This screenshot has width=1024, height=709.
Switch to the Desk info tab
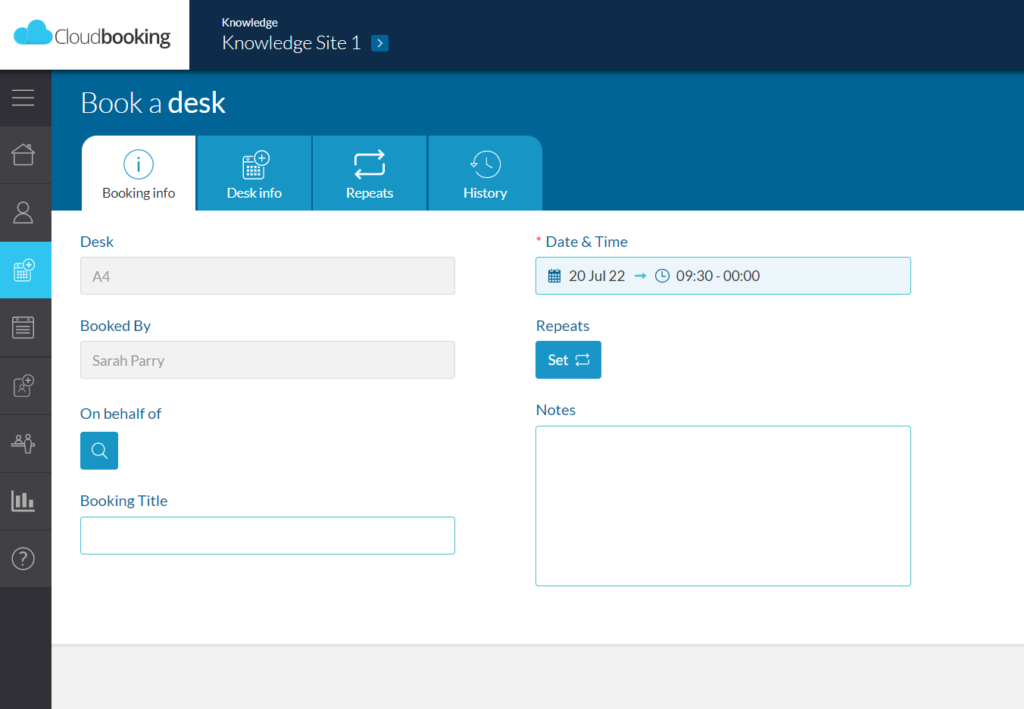[254, 173]
